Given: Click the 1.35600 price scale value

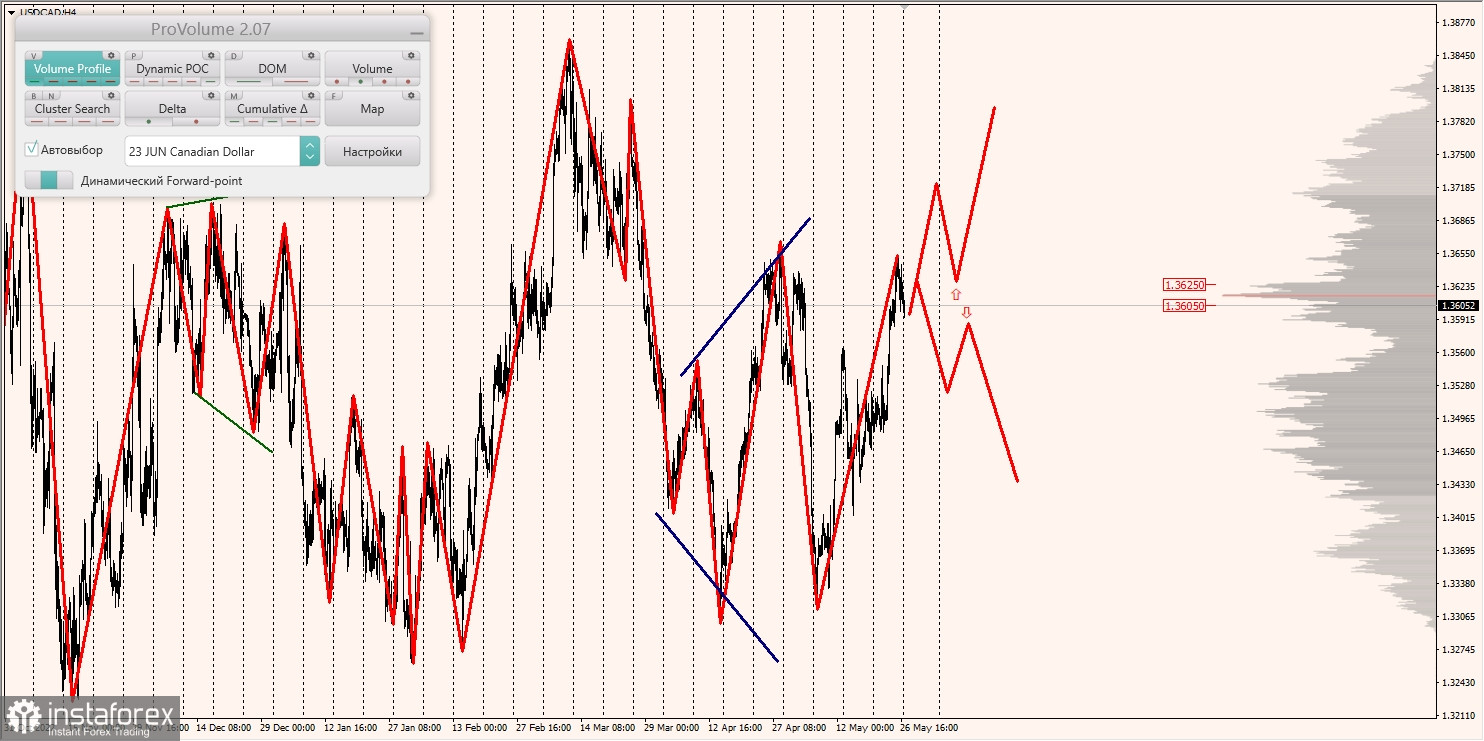Looking at the screenshot, I should 1458,353.
